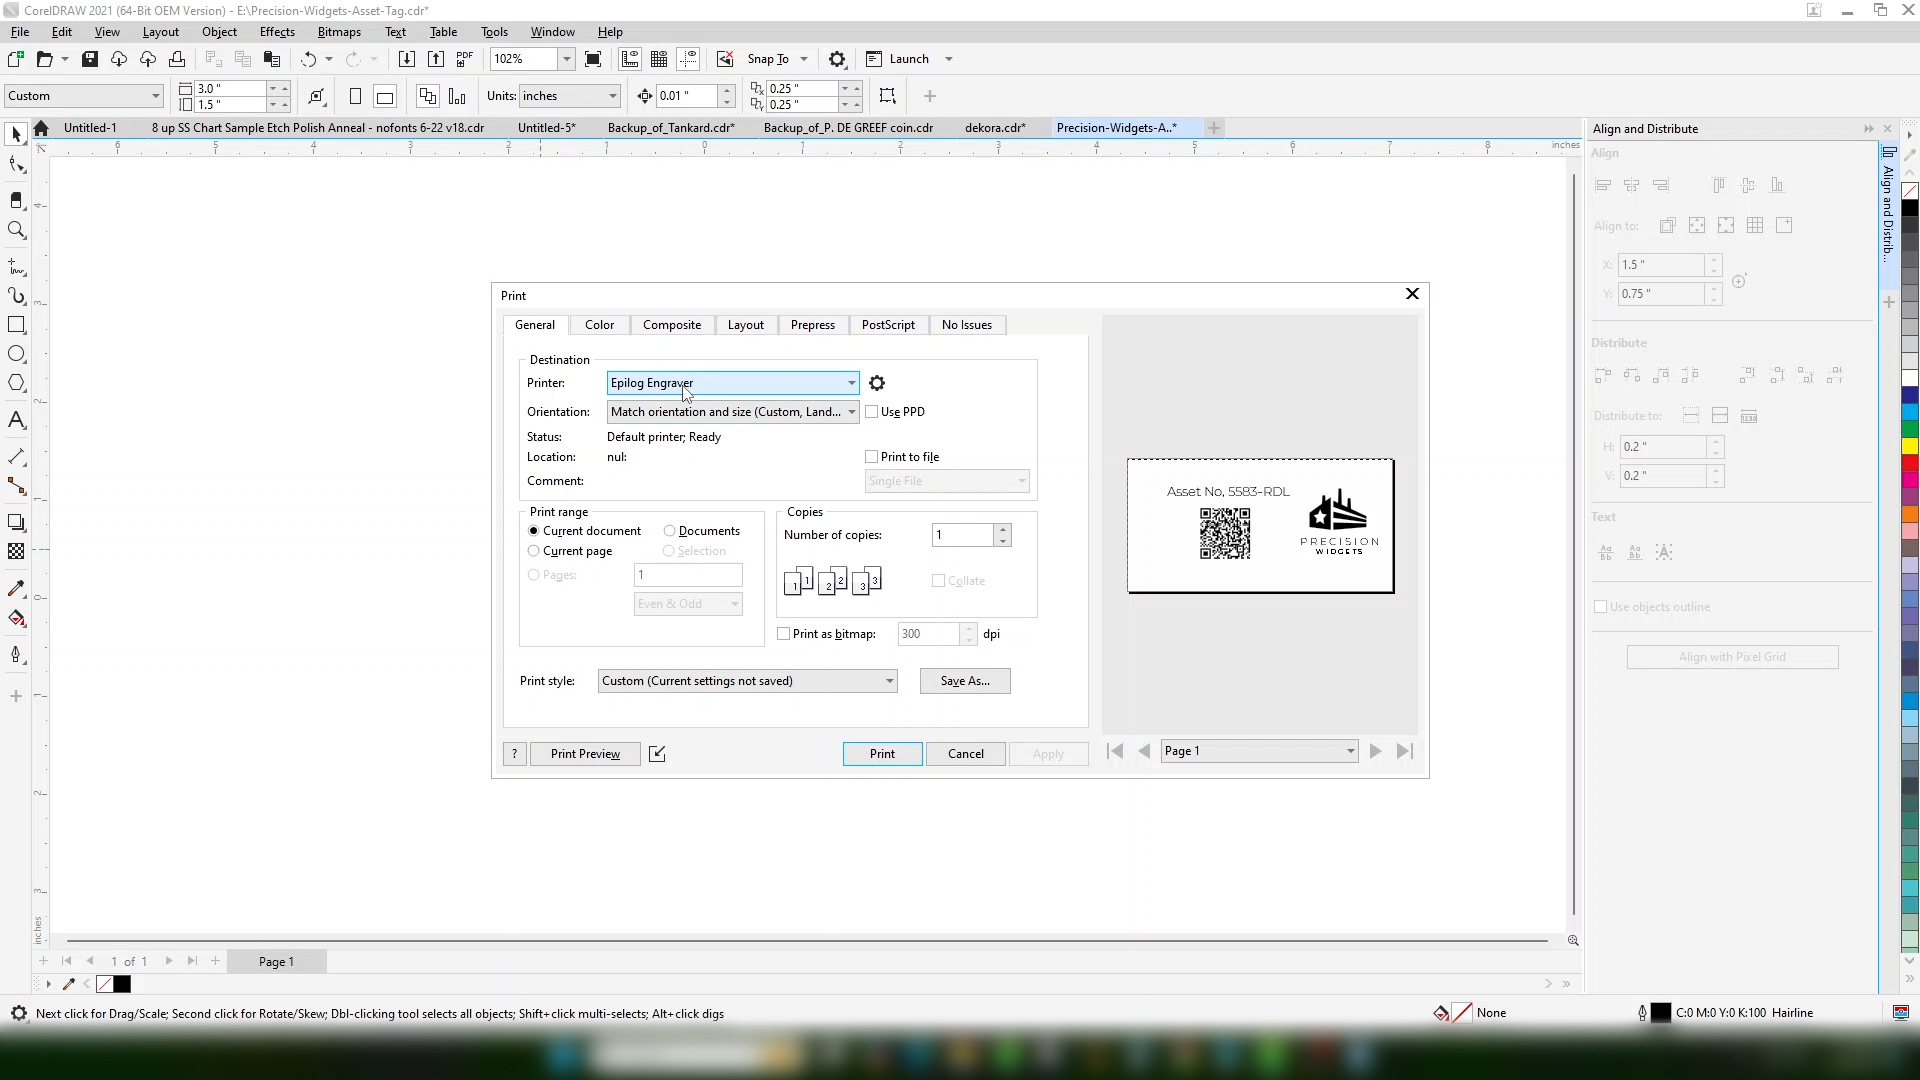Screen dimensions: 1920x1080
Task: Open the Printer selection dropdown
Action: tap(851, 383)
